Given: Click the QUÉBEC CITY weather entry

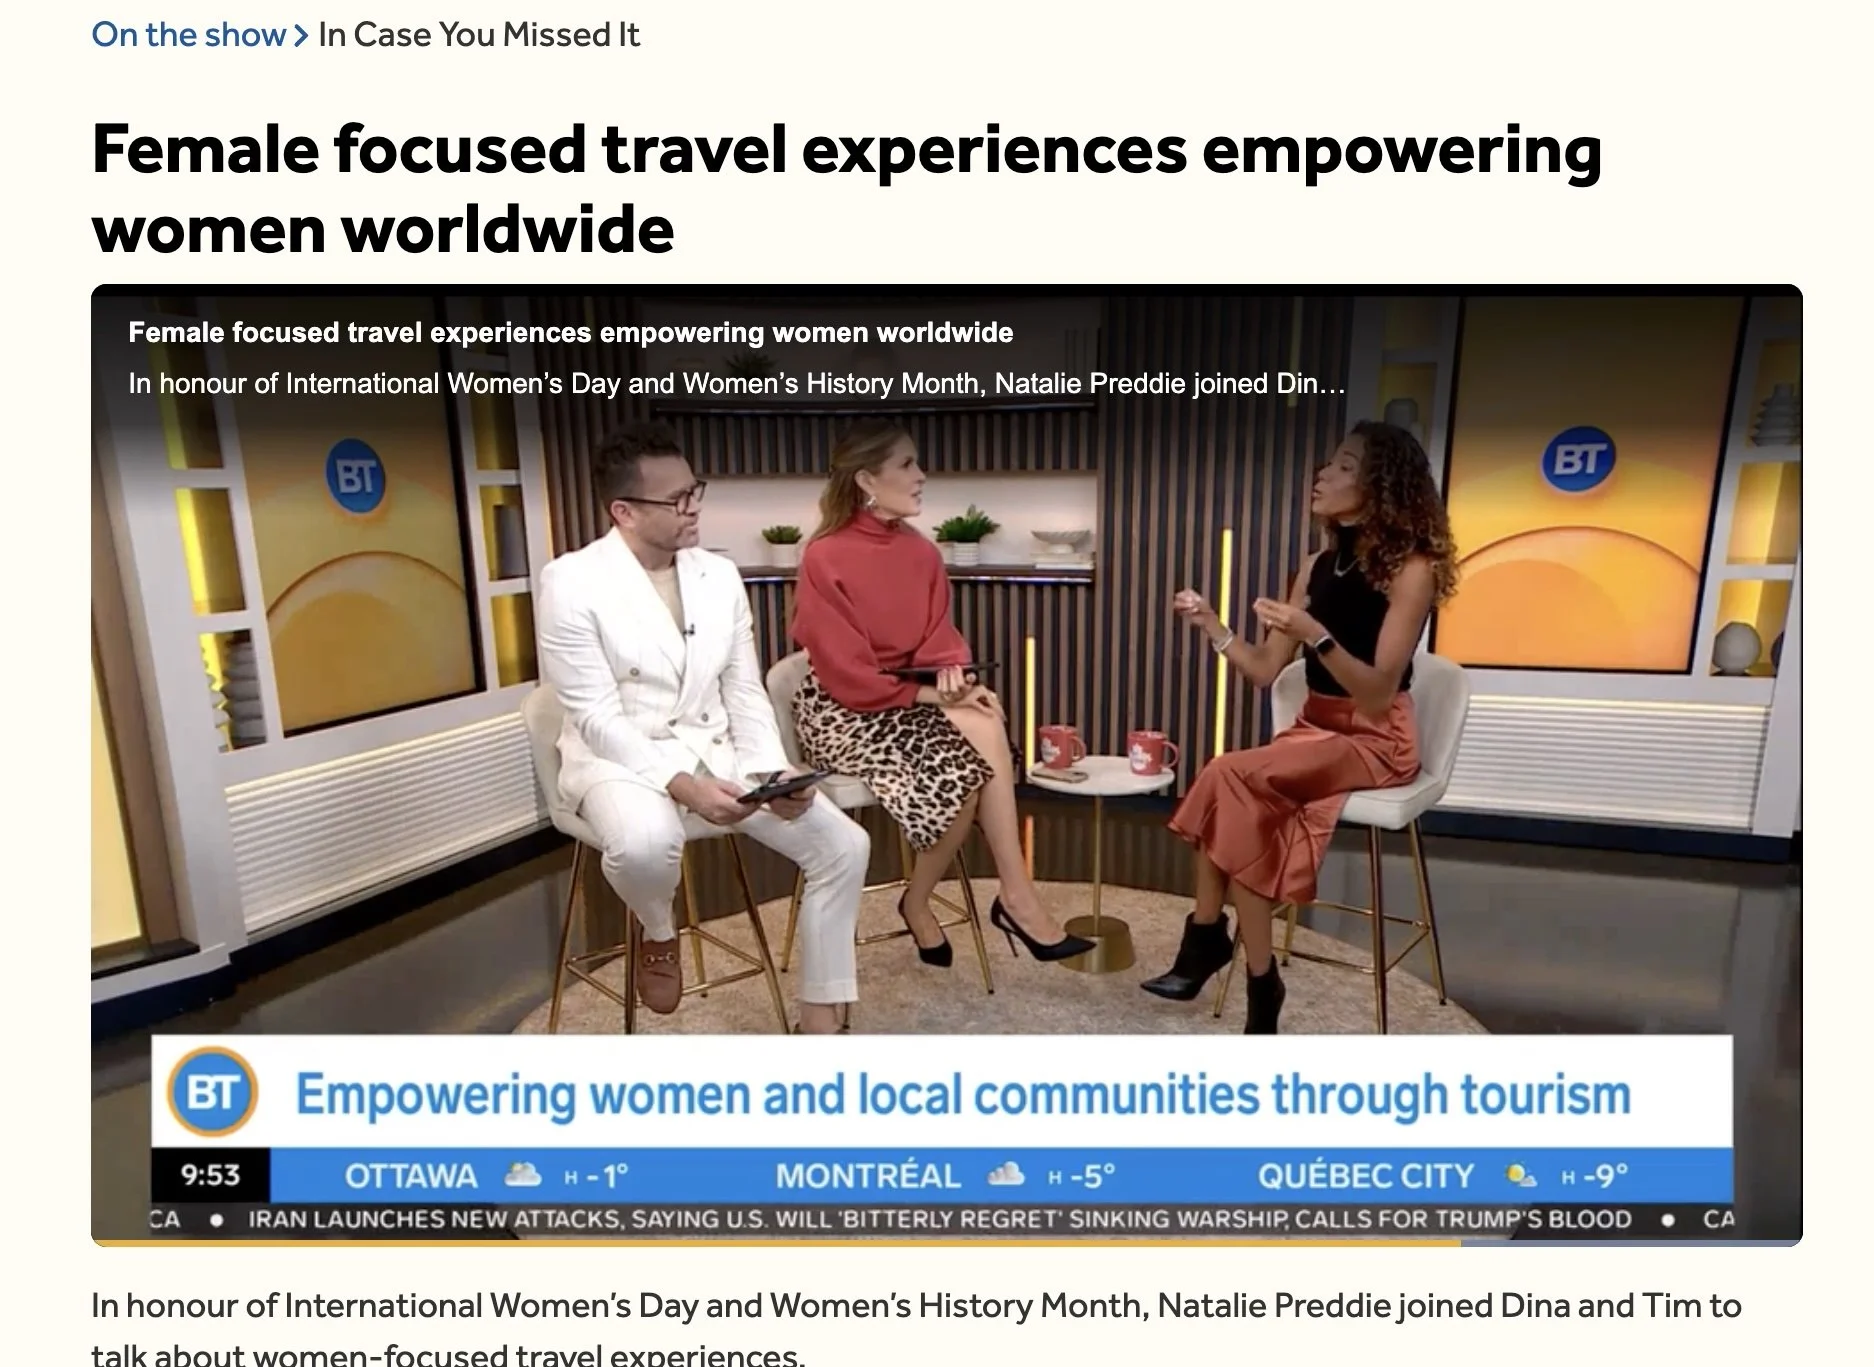Looking at the screenshot, I should coord(1442,1175).
